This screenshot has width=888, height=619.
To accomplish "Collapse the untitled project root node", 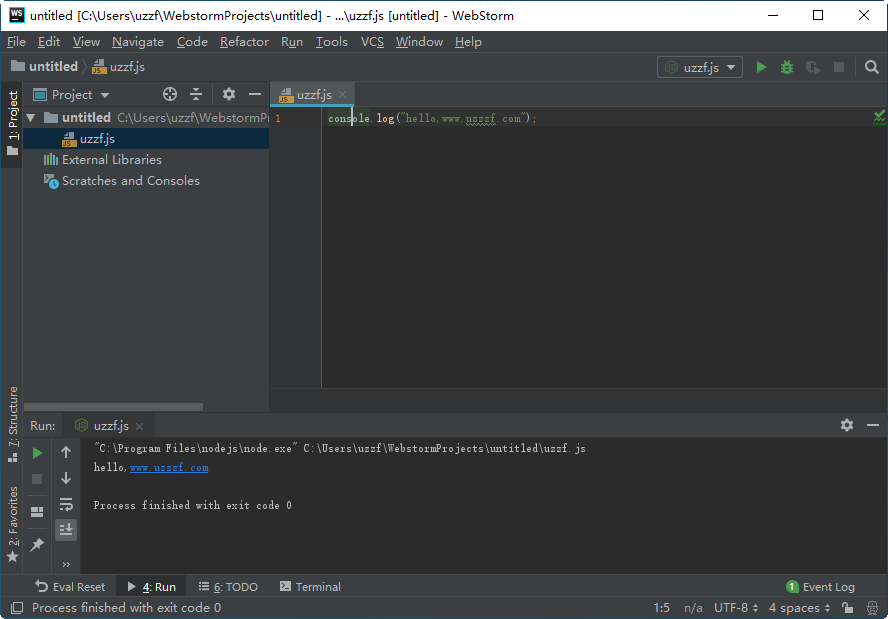I will (31, 118).
